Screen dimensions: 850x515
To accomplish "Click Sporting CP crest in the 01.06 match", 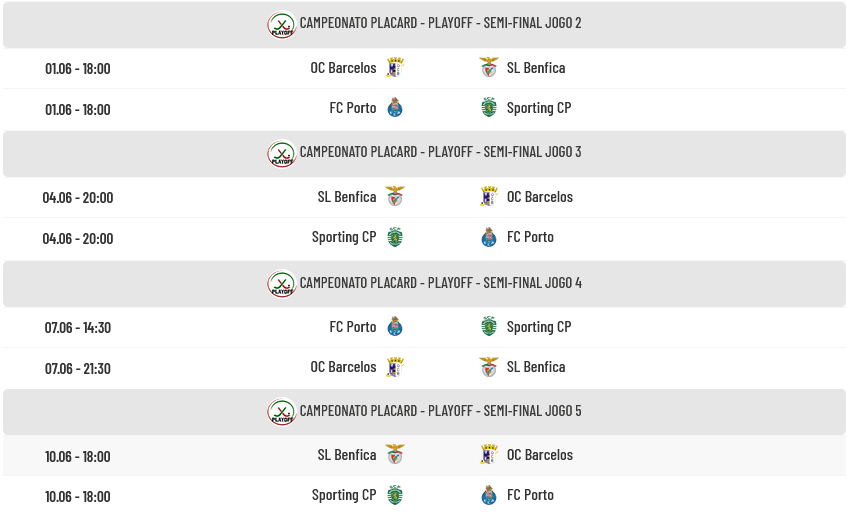I will click(x=489, y=108).
